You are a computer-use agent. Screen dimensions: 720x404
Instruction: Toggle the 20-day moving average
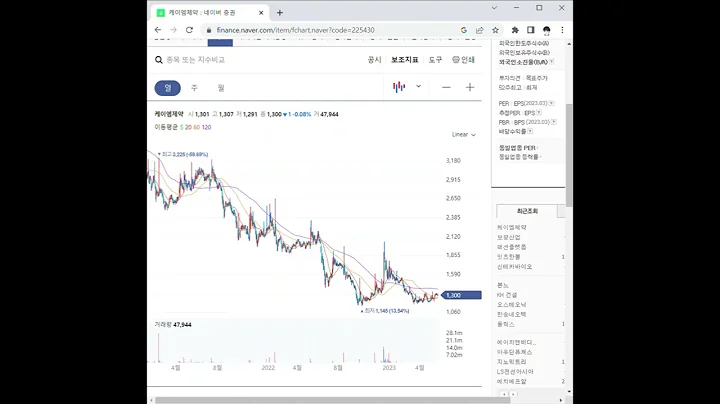coord(188,127)
